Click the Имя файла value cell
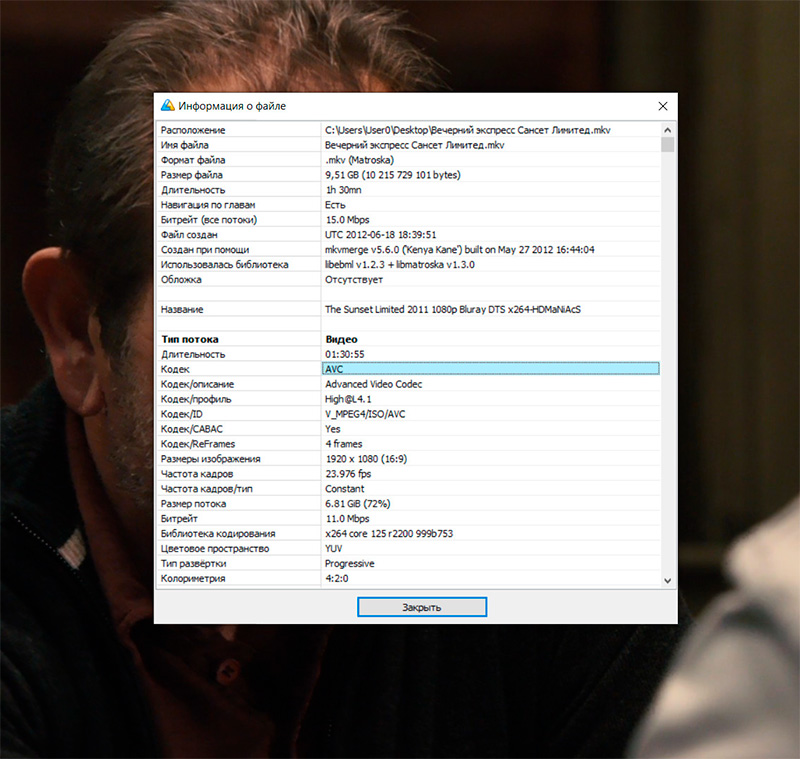Viewport: 800px width, 759px height. [414, 145]
